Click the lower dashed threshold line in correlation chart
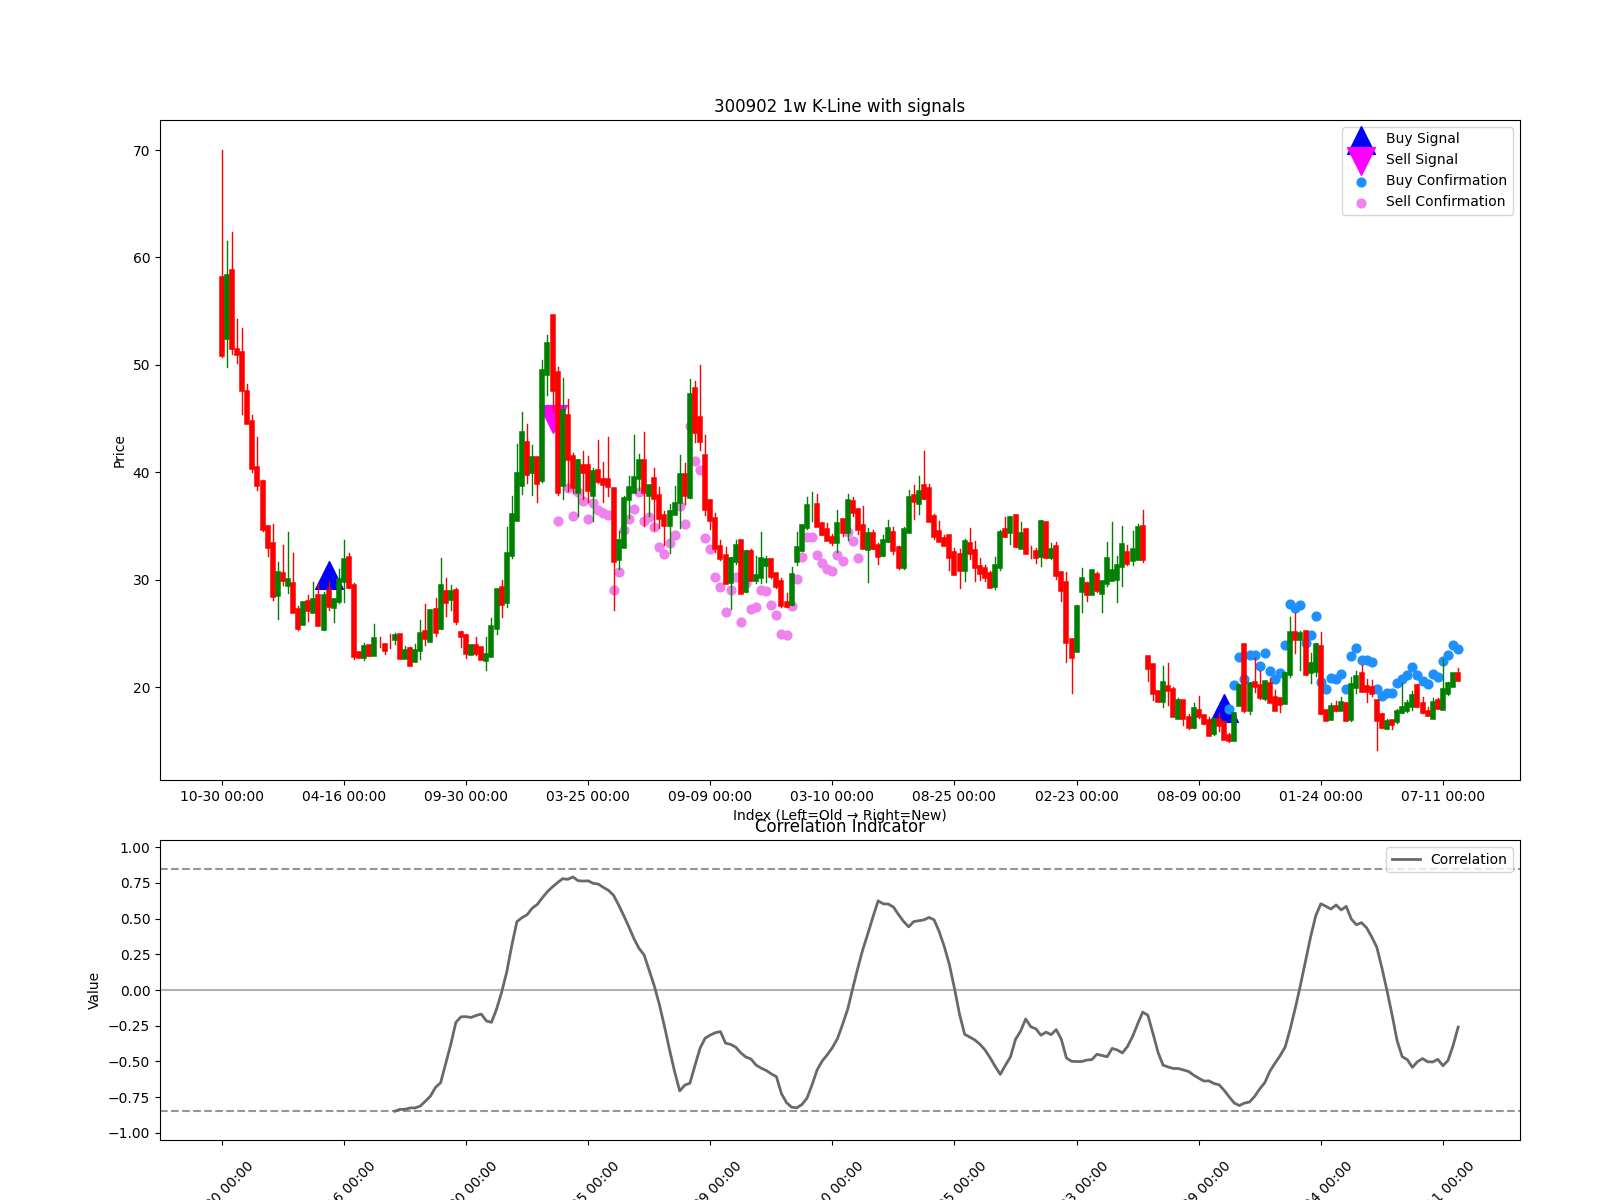 [x=840, y=1111]
